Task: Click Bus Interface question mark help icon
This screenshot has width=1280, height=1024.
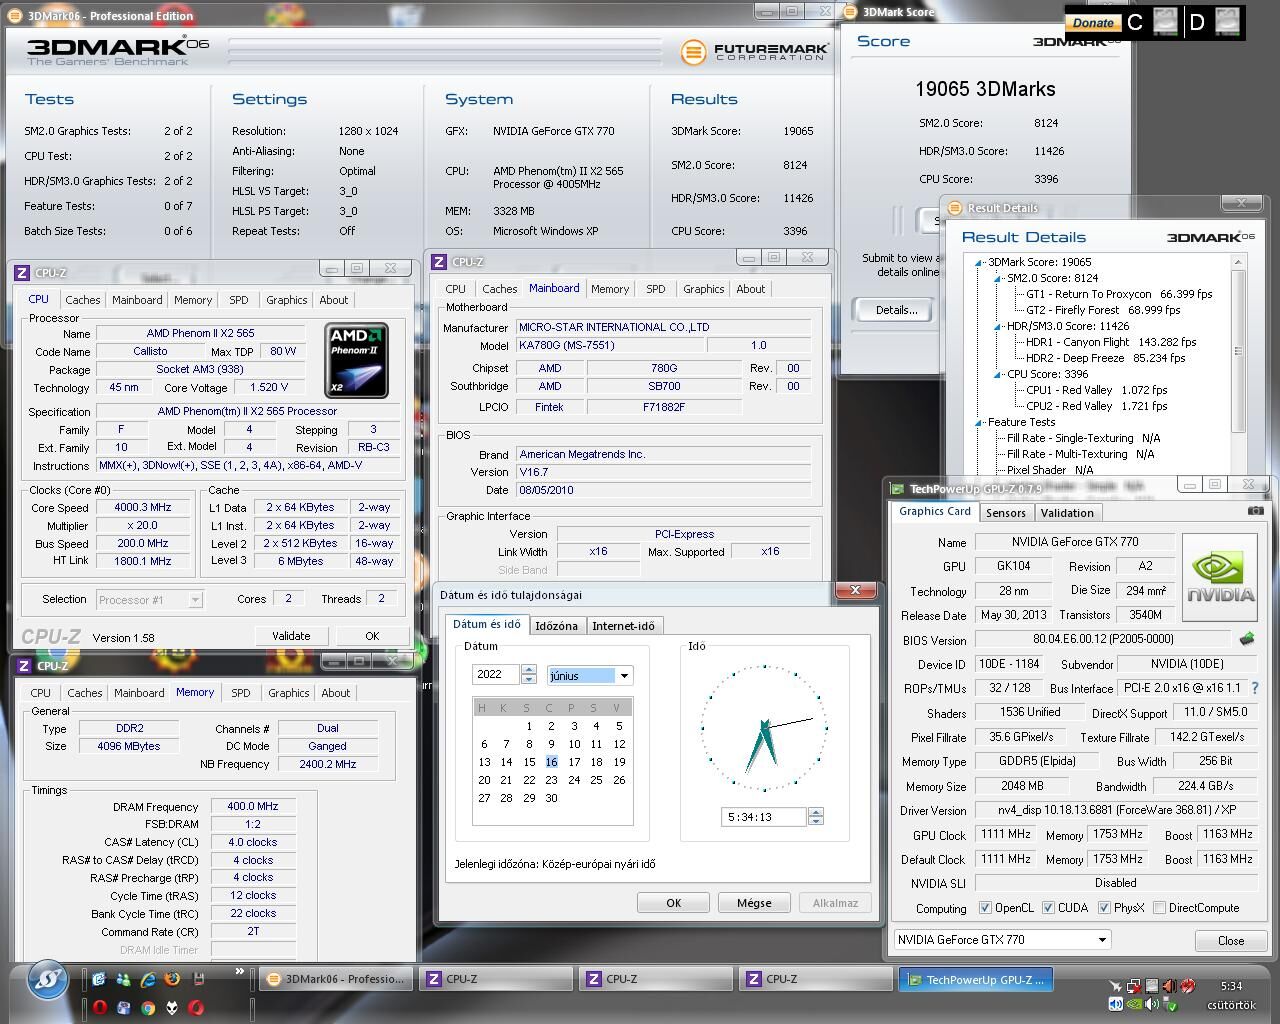Action: click(1255, 688)
